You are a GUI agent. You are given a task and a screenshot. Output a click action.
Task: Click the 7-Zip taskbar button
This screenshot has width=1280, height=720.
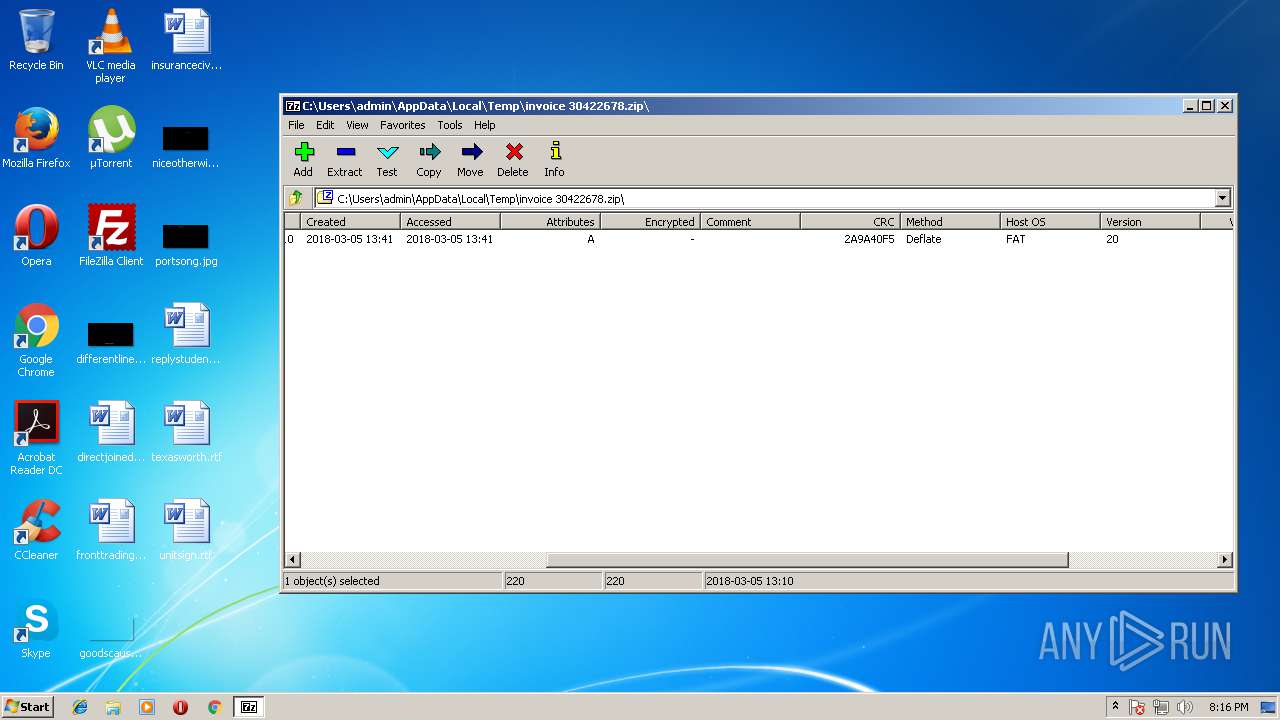(249, 707)
